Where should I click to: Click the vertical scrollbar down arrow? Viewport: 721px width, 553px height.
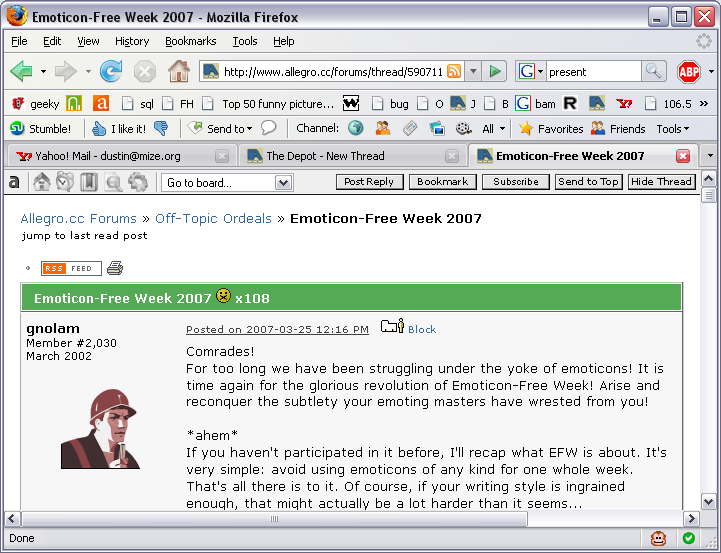coord(709,500)
